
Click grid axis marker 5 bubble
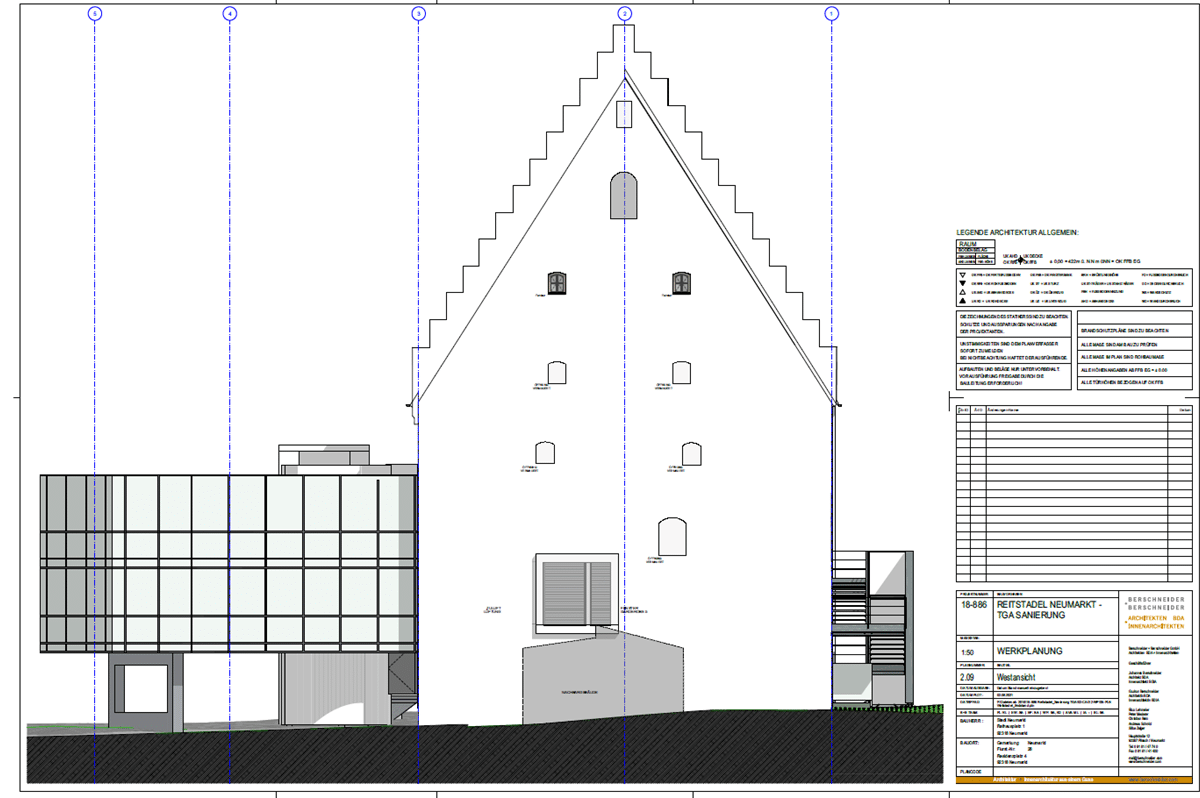tap(95, 14)
